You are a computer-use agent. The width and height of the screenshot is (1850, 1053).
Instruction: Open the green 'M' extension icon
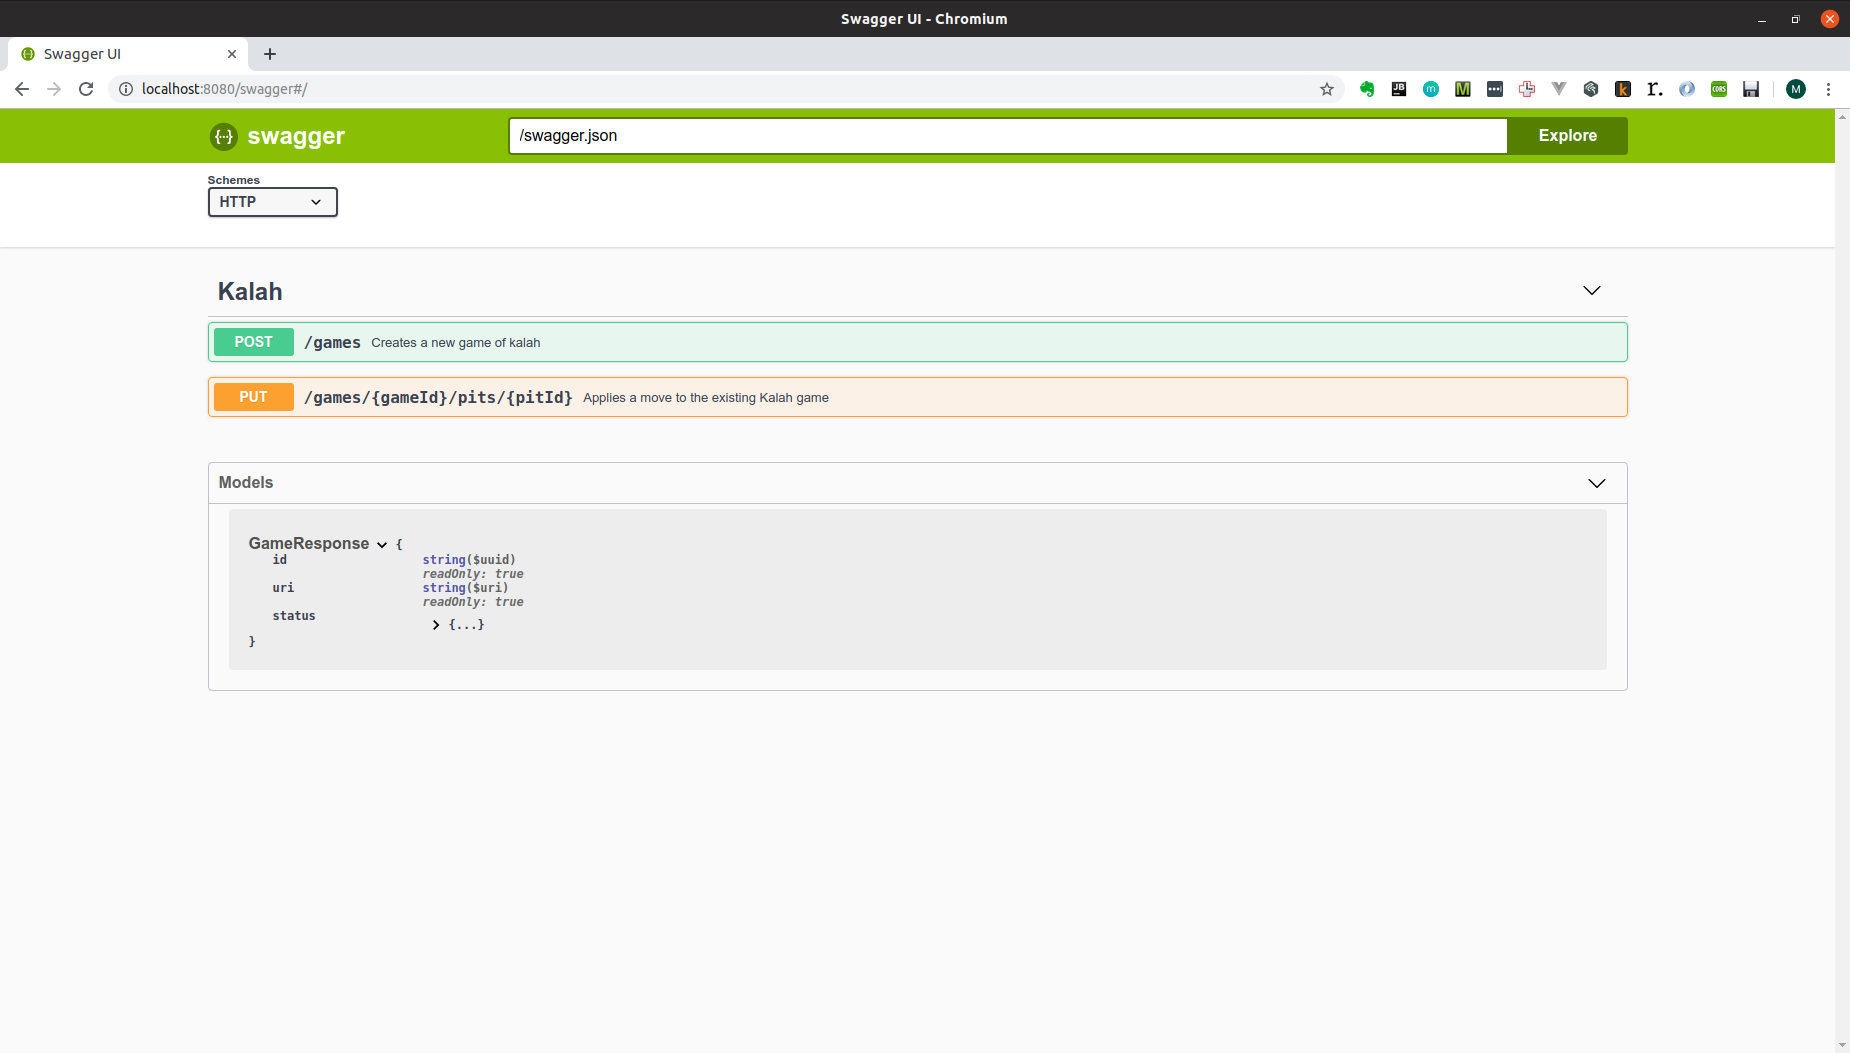(x=1463, y=89)
